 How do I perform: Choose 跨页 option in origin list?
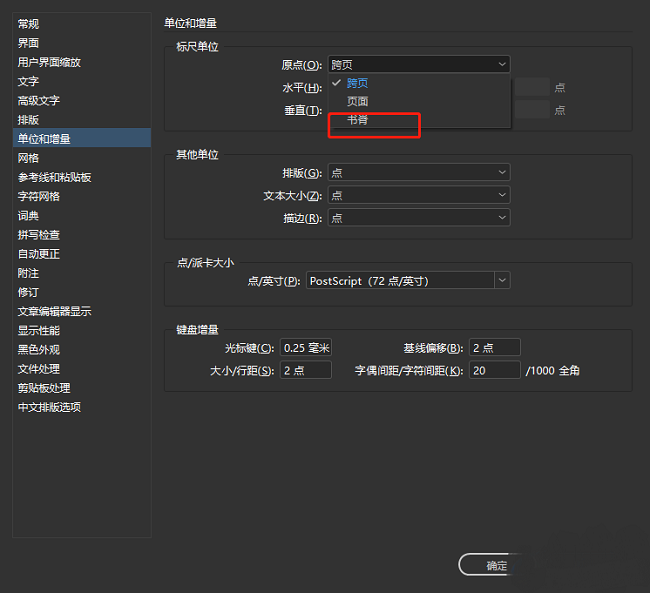(x=419, y=83)
